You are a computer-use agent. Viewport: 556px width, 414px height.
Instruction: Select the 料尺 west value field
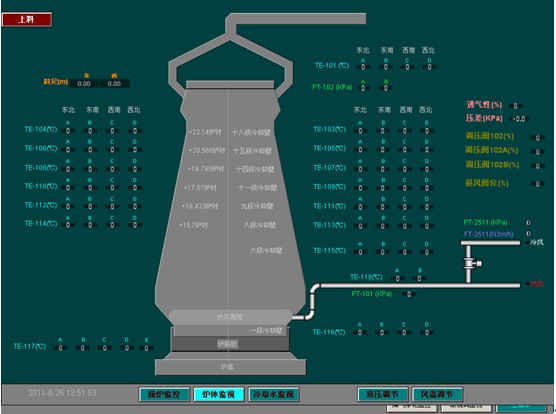(114, 84)
